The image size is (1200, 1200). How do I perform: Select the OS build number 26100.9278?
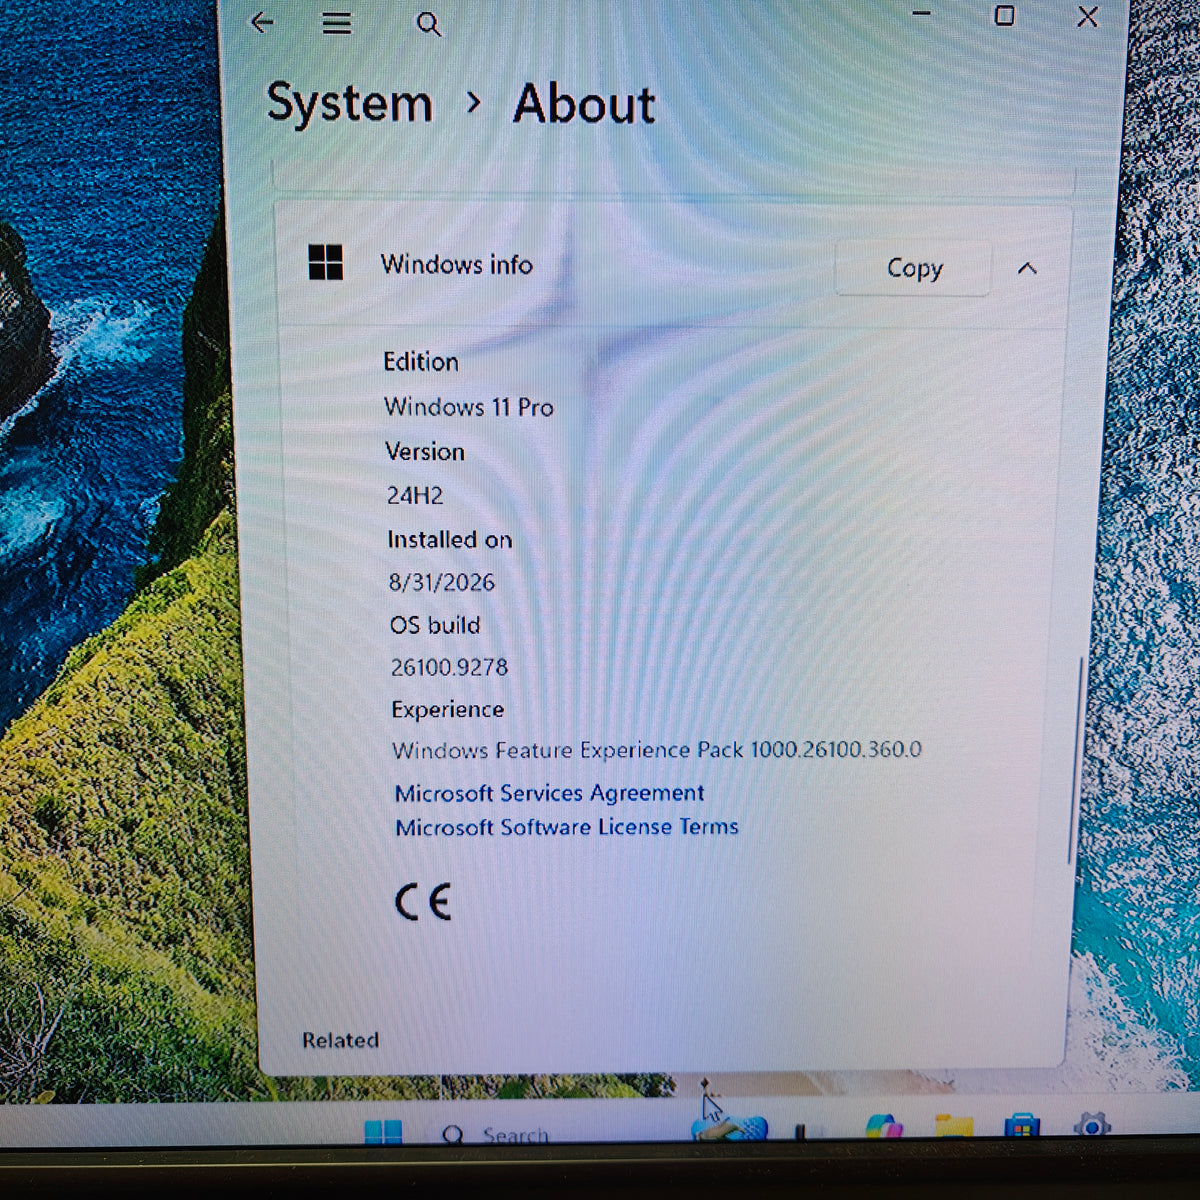pos(449,667)
